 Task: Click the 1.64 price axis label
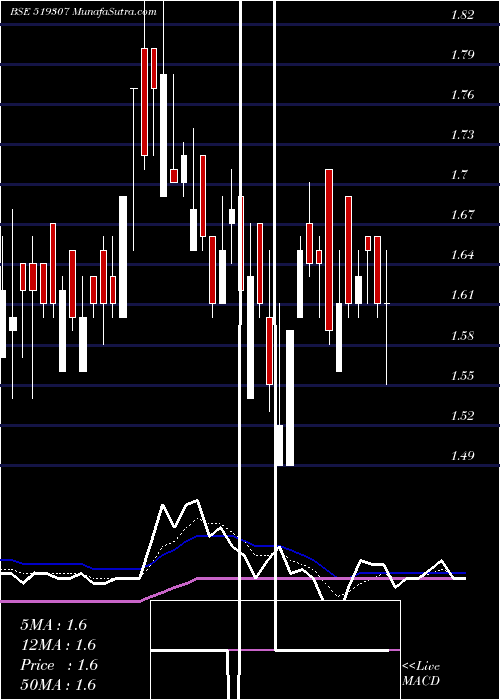tap(462, 255)
